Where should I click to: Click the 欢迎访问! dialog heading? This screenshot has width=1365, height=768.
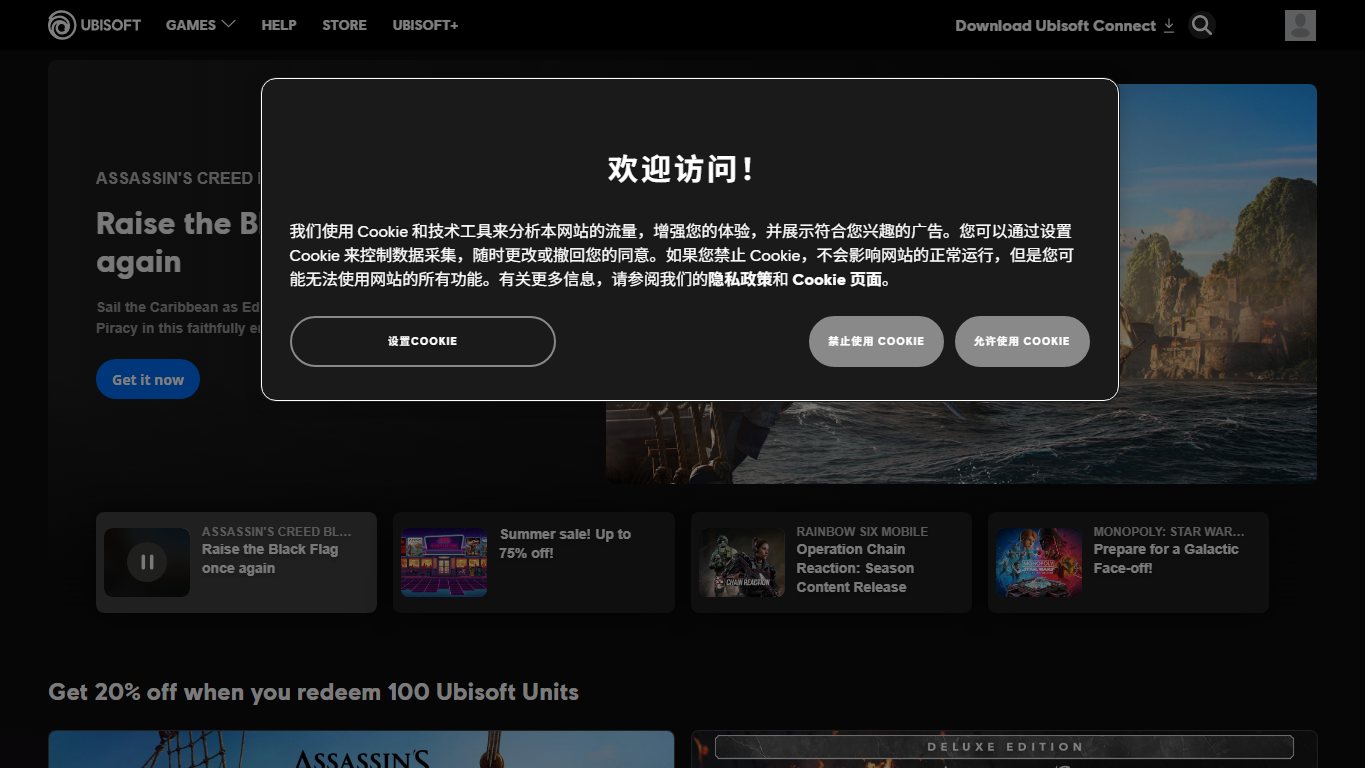[681, 169]
